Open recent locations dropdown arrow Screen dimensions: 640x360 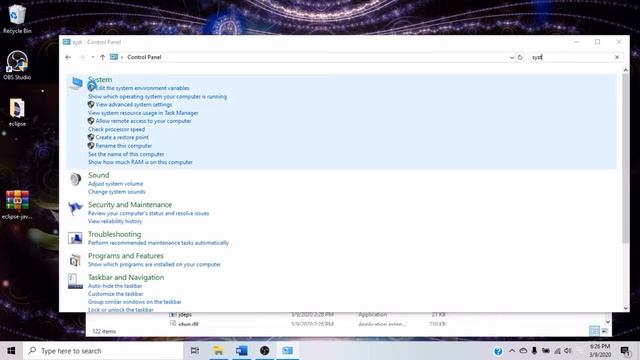[x=93, y=57]
